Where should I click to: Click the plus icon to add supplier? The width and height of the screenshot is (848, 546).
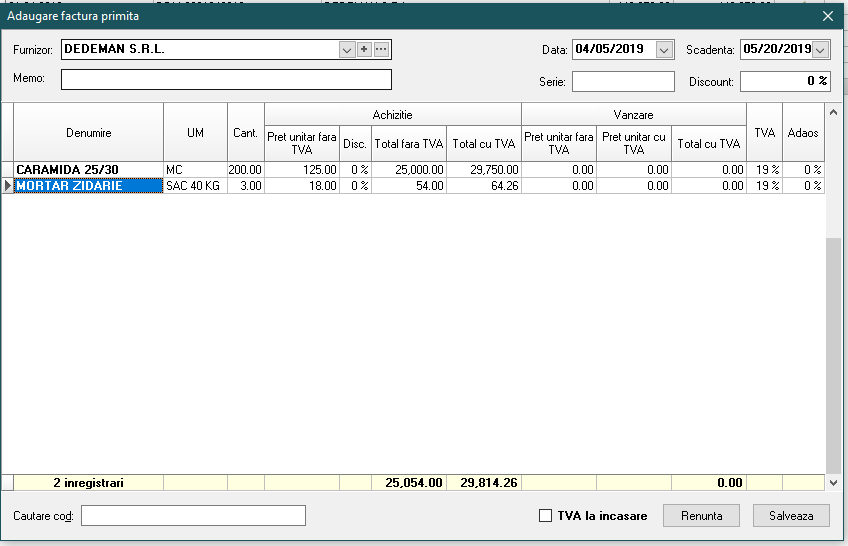point(364,49)
